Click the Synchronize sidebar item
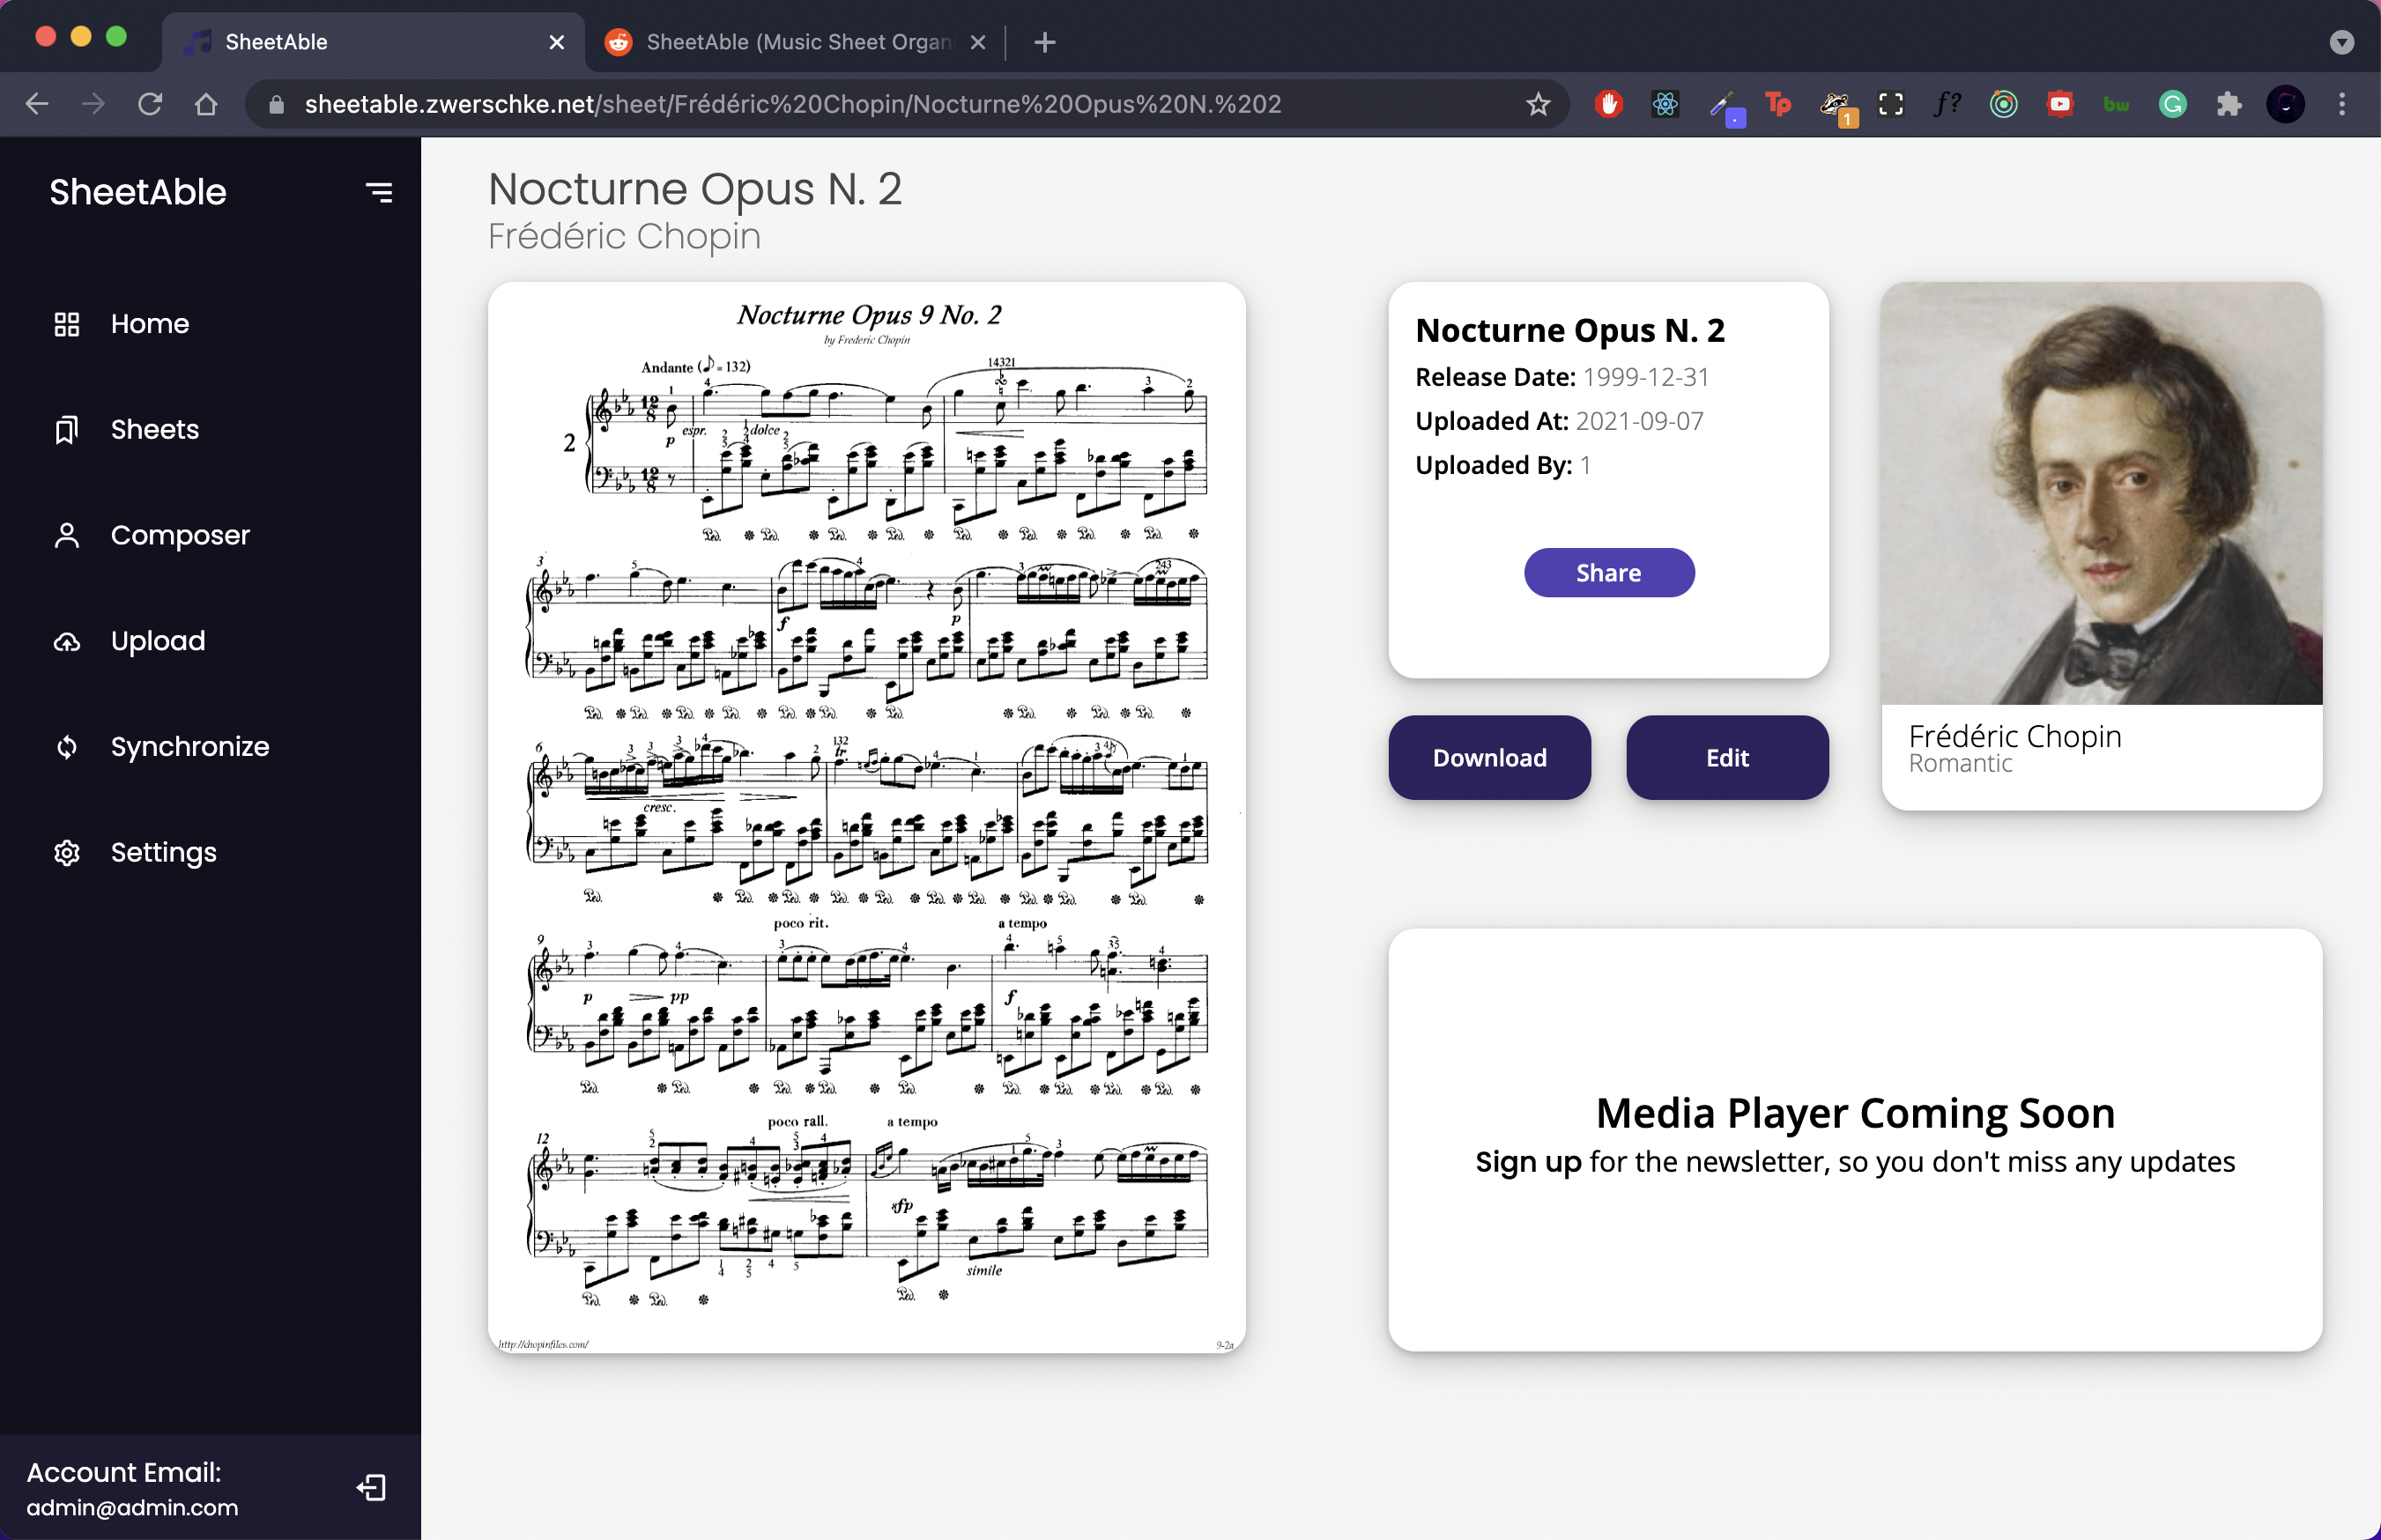 (x=189, y=747)
